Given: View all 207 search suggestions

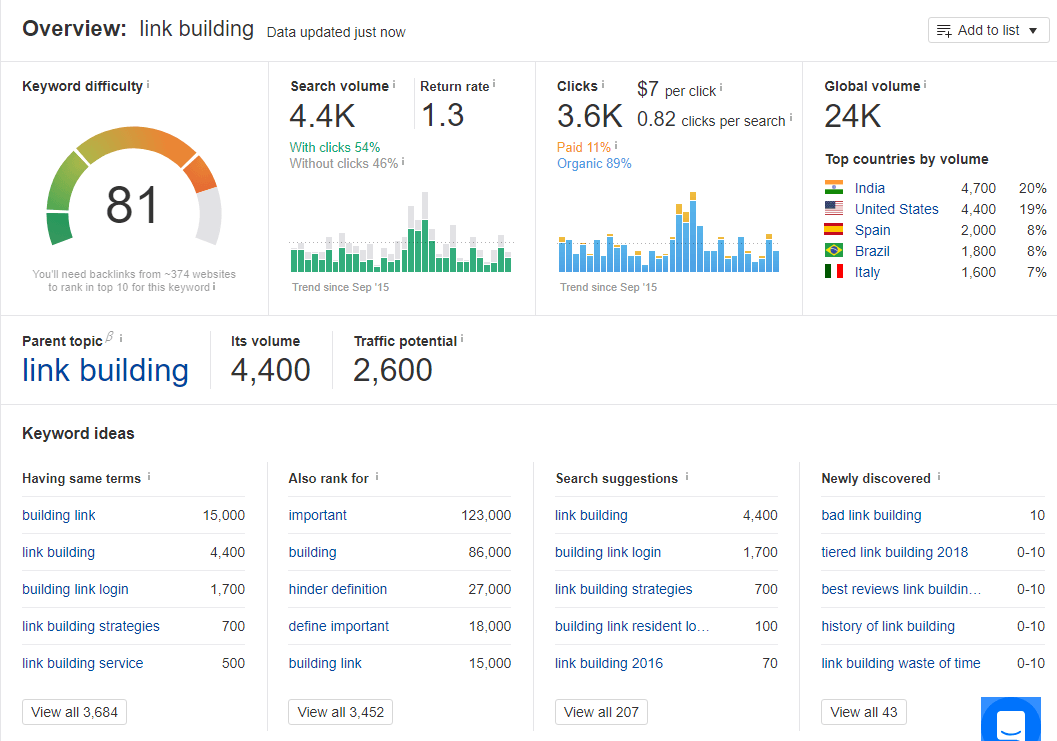Looking at the screenshot, I should tap(601, 712).
